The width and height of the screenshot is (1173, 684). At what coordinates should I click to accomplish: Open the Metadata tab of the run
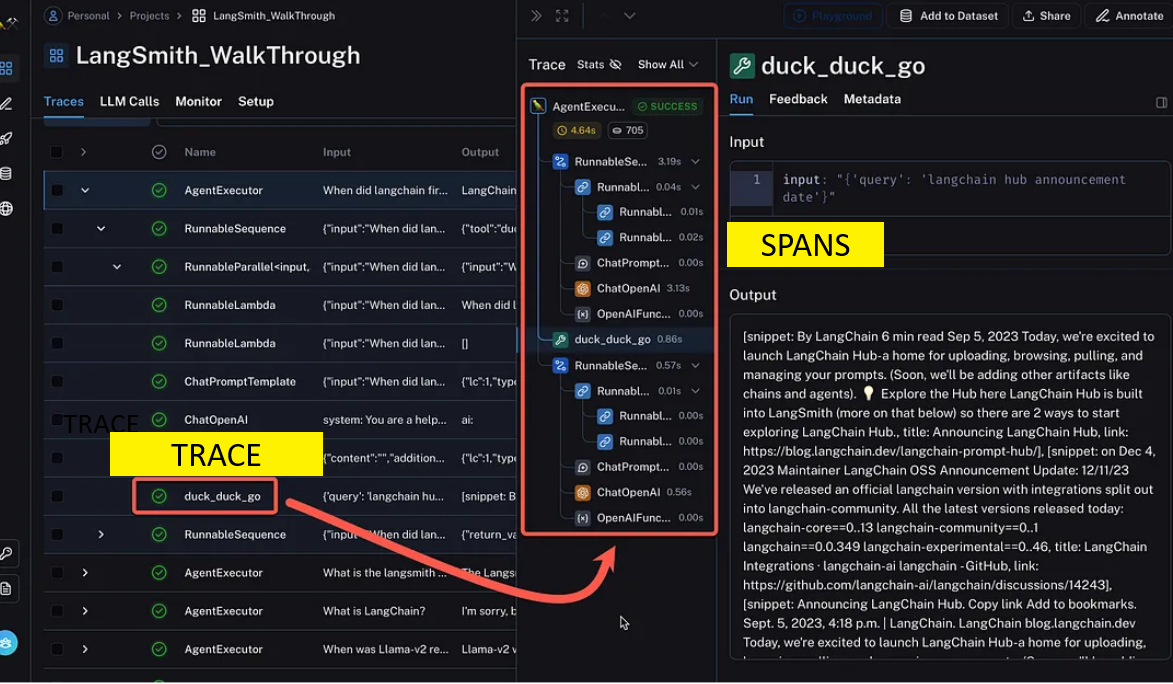click(872, 99)
